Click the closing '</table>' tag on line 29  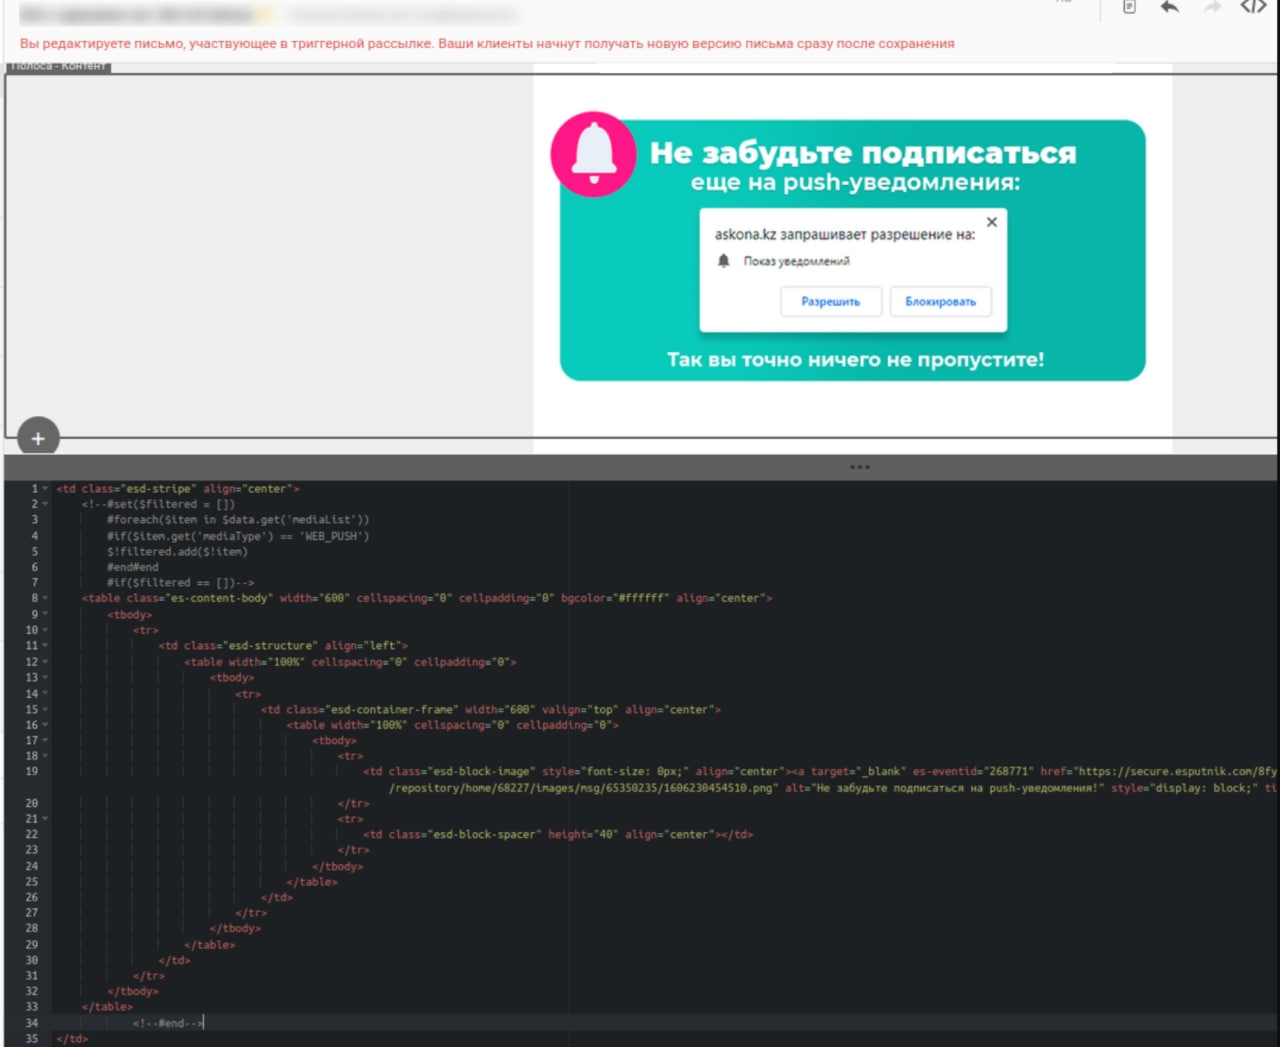(210, 945)
